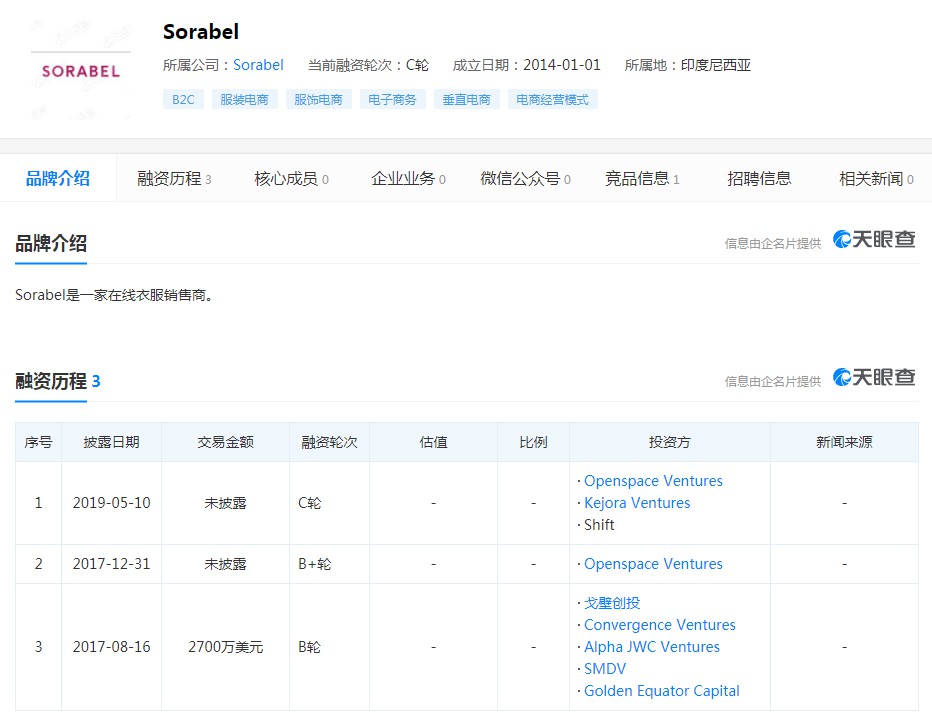932x713 pixels.
Task: Switch to the 招聘信息 tab
Action: (759, 178)
